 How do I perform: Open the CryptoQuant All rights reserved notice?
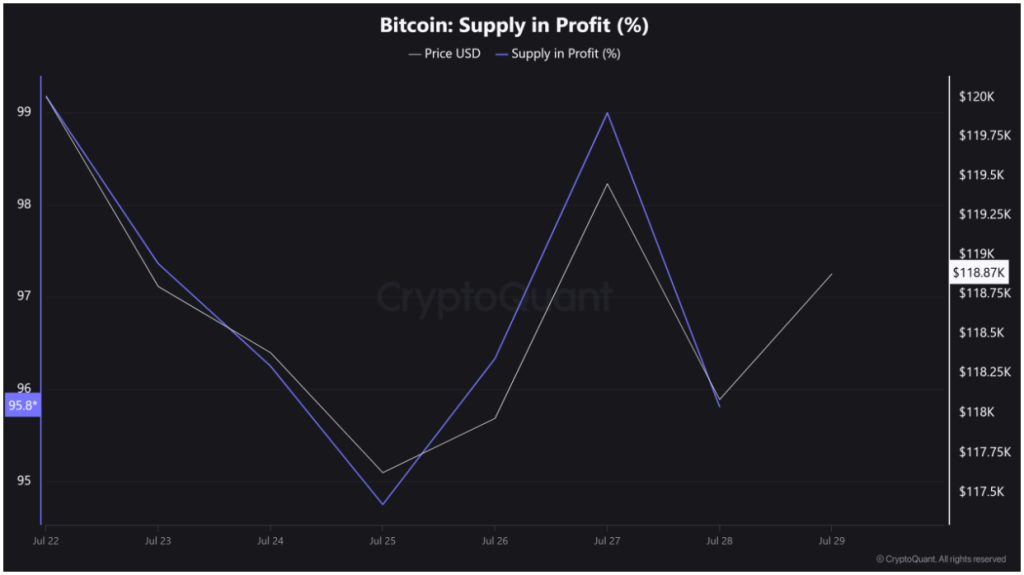pos(941,559)
